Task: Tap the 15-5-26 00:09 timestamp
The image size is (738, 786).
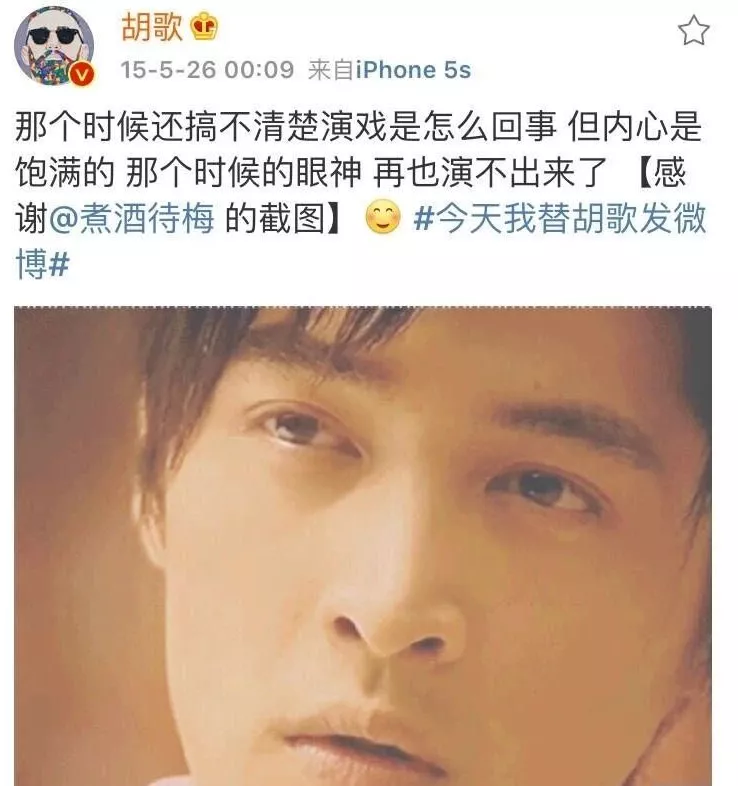Action: coord(207,70)
